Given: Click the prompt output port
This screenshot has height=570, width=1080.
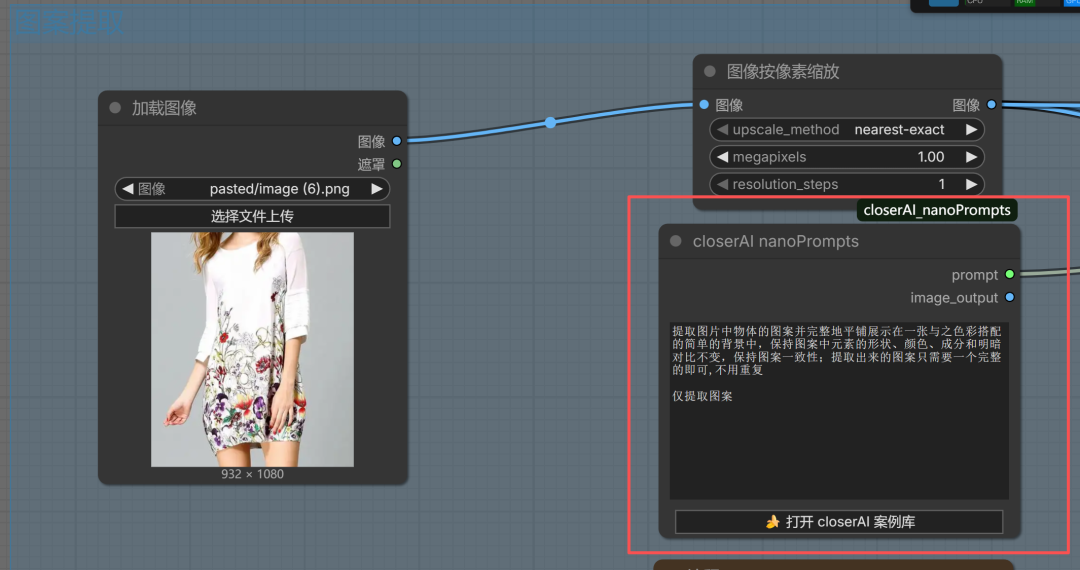Looking at the screenshot, I should tap(1010, 274).
